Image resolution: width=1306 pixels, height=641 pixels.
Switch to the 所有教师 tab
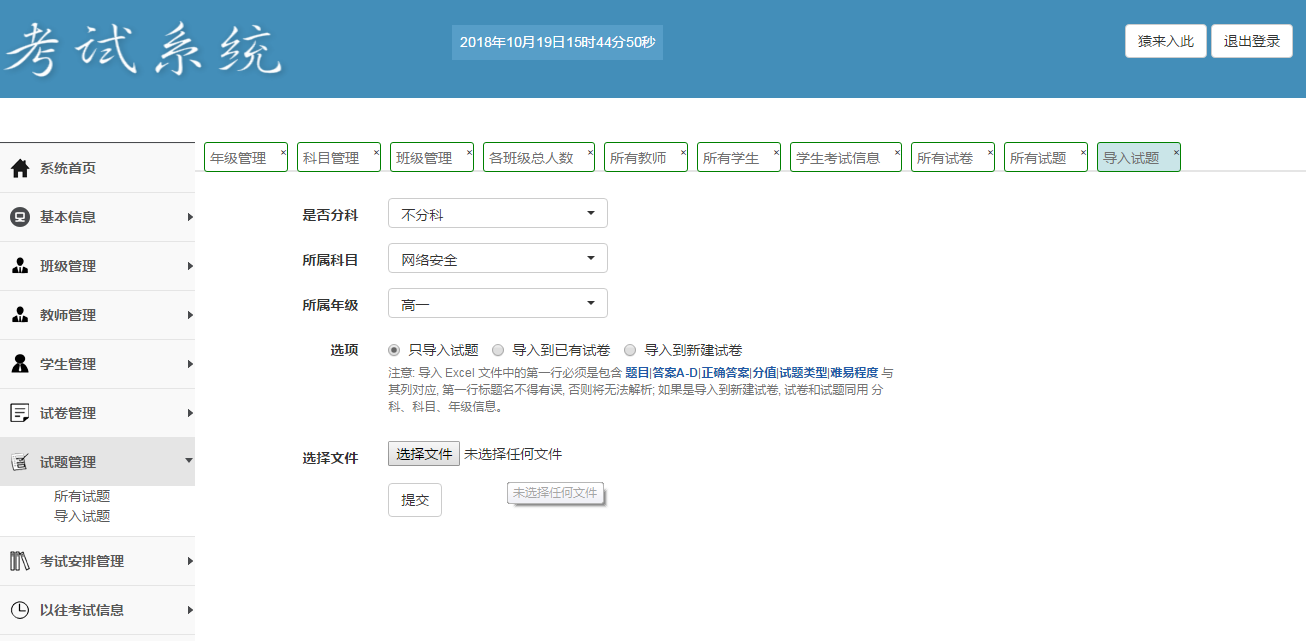(x=639, y=158)
